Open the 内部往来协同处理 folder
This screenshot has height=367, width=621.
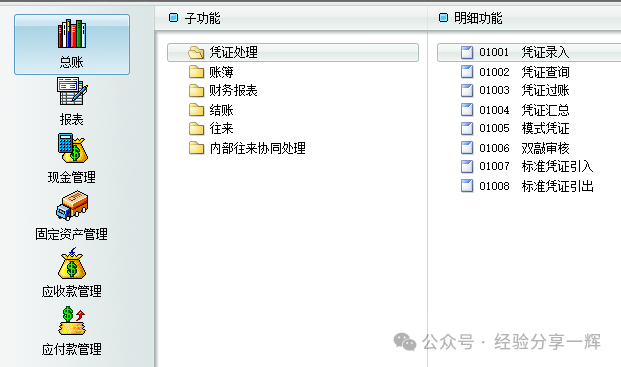coord(247,148)
